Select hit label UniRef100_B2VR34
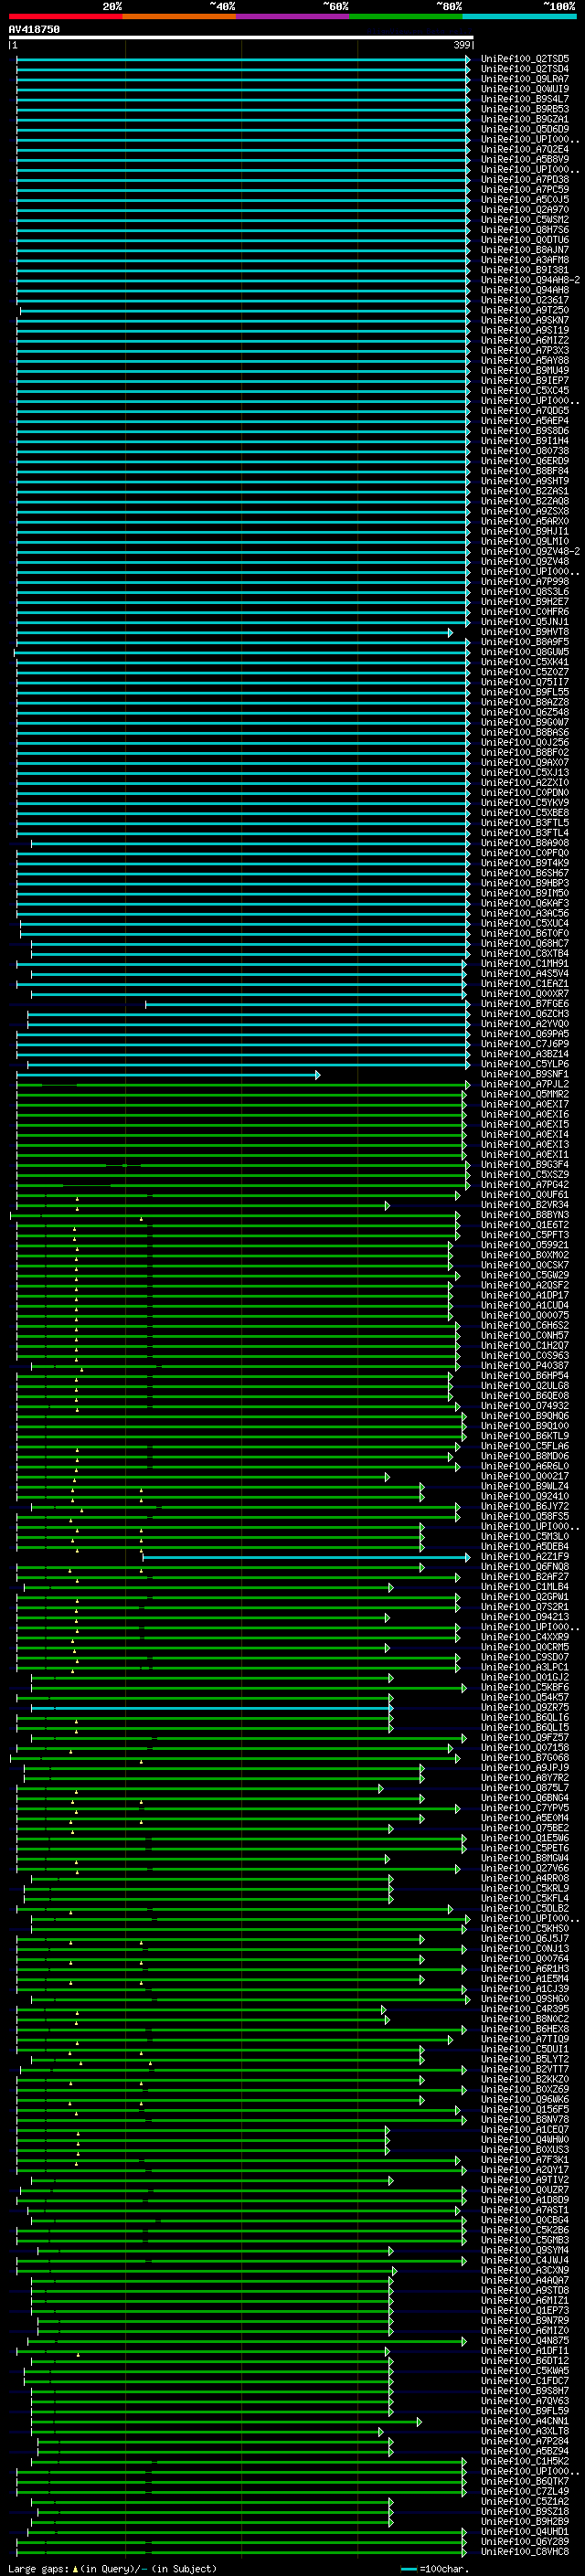 [x=524, y=1205]
